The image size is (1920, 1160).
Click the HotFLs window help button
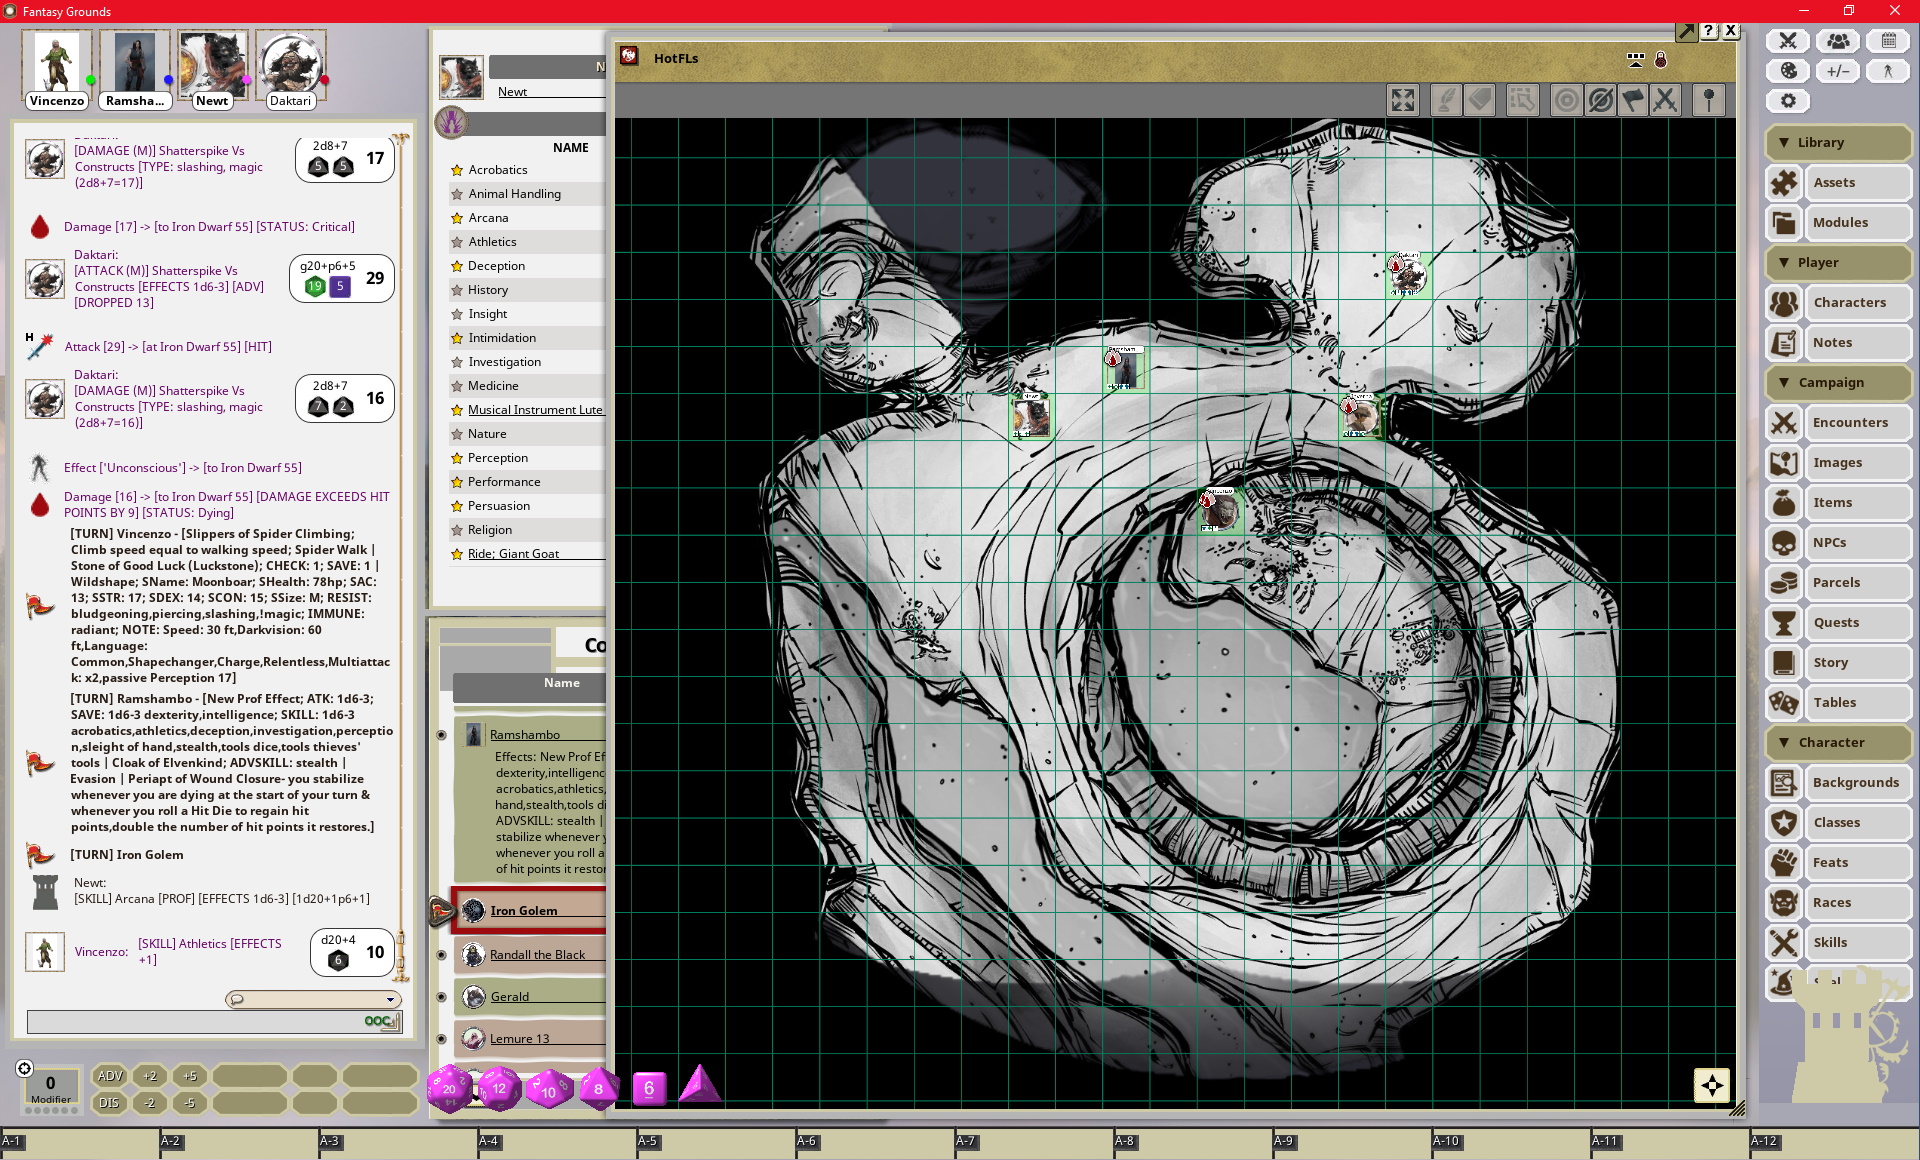(1709, 31)
